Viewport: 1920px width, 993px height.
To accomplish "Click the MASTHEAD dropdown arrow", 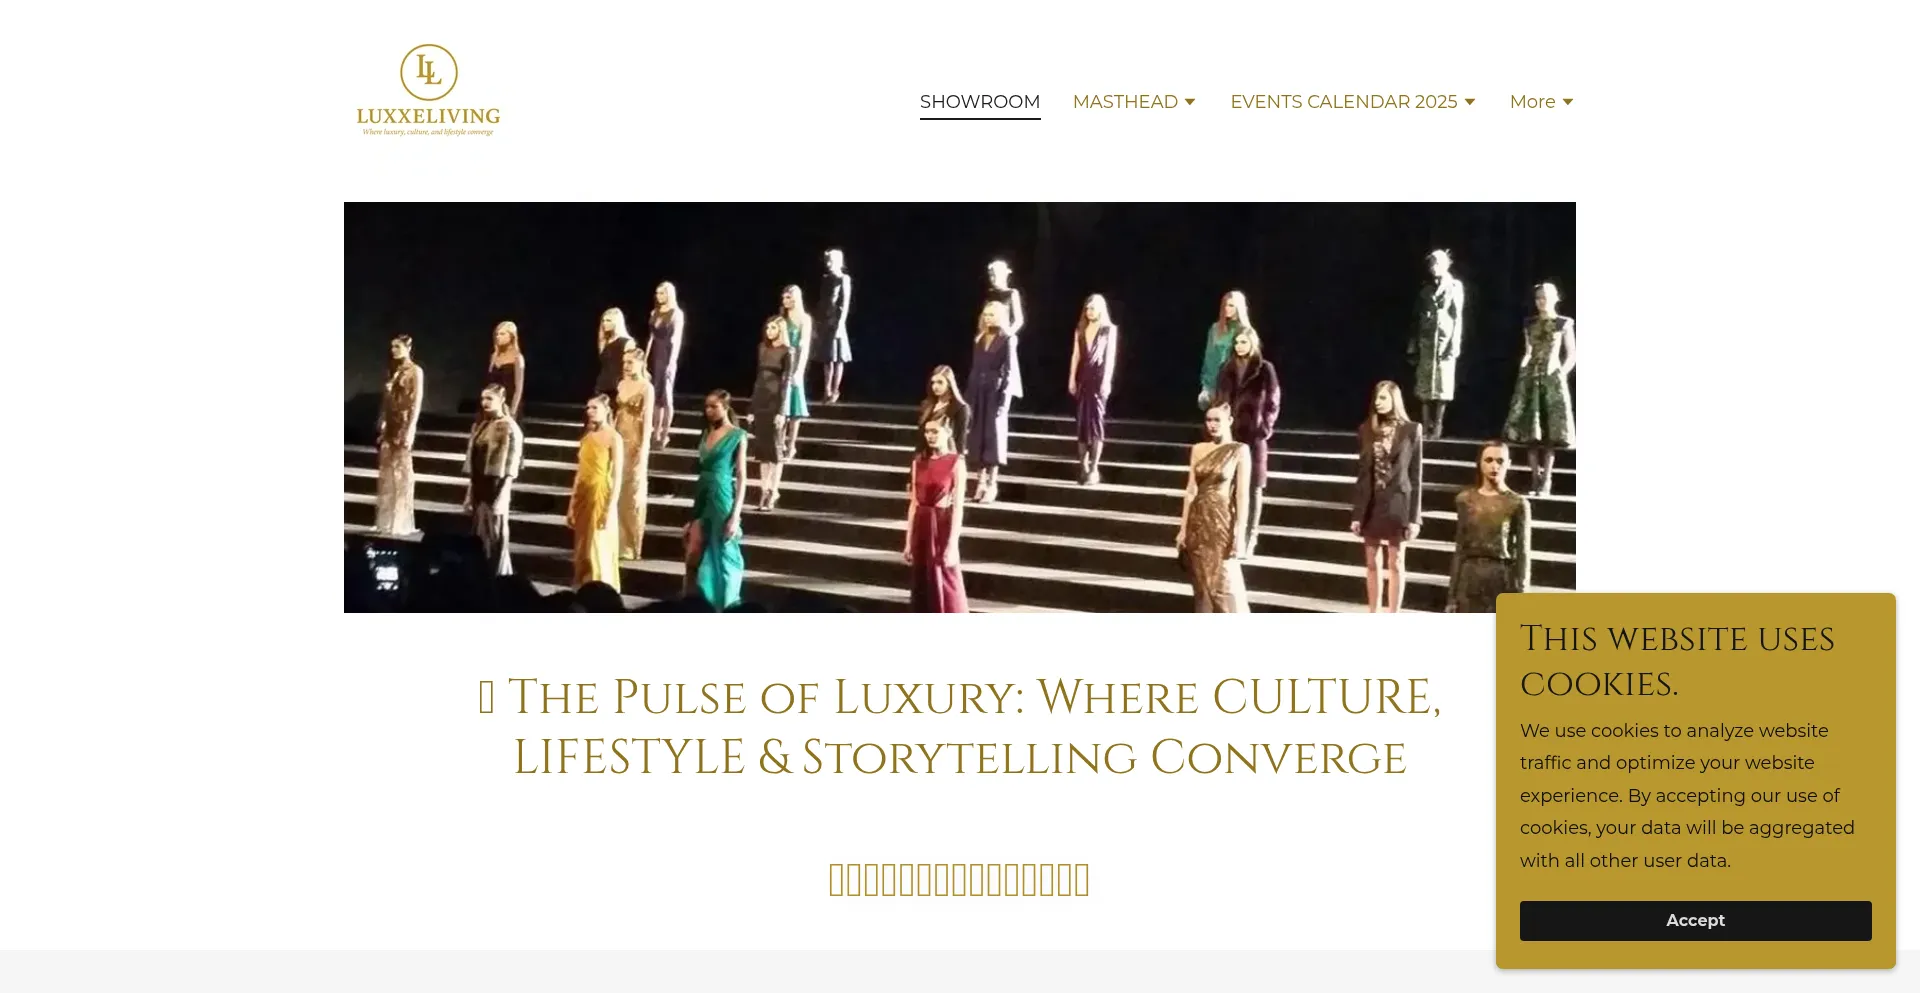I will click(1190, 102).
